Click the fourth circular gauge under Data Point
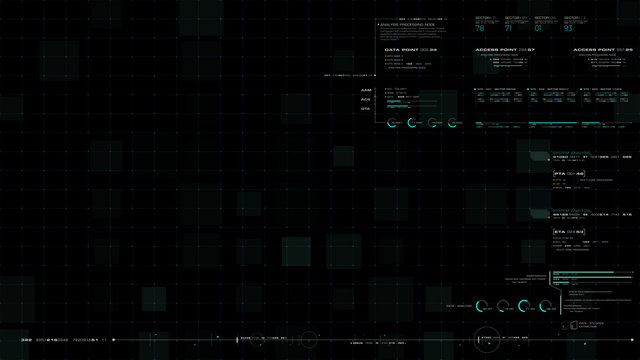 pyautogui.click(x=452, y=122)
